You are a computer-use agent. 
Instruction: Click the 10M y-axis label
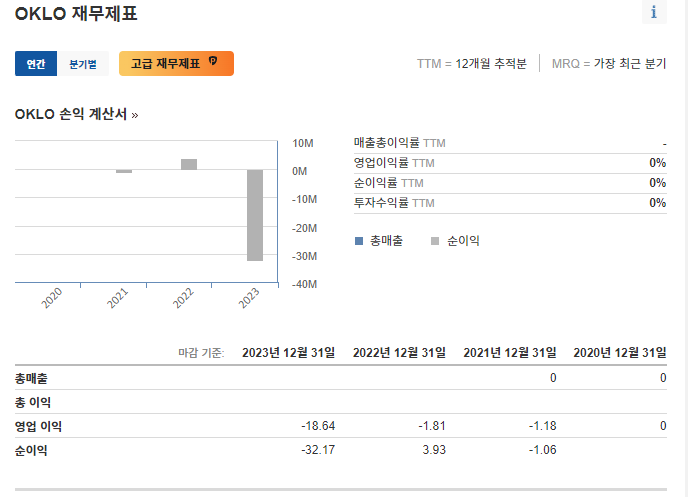pyautogui.click(x=303, y=143)
